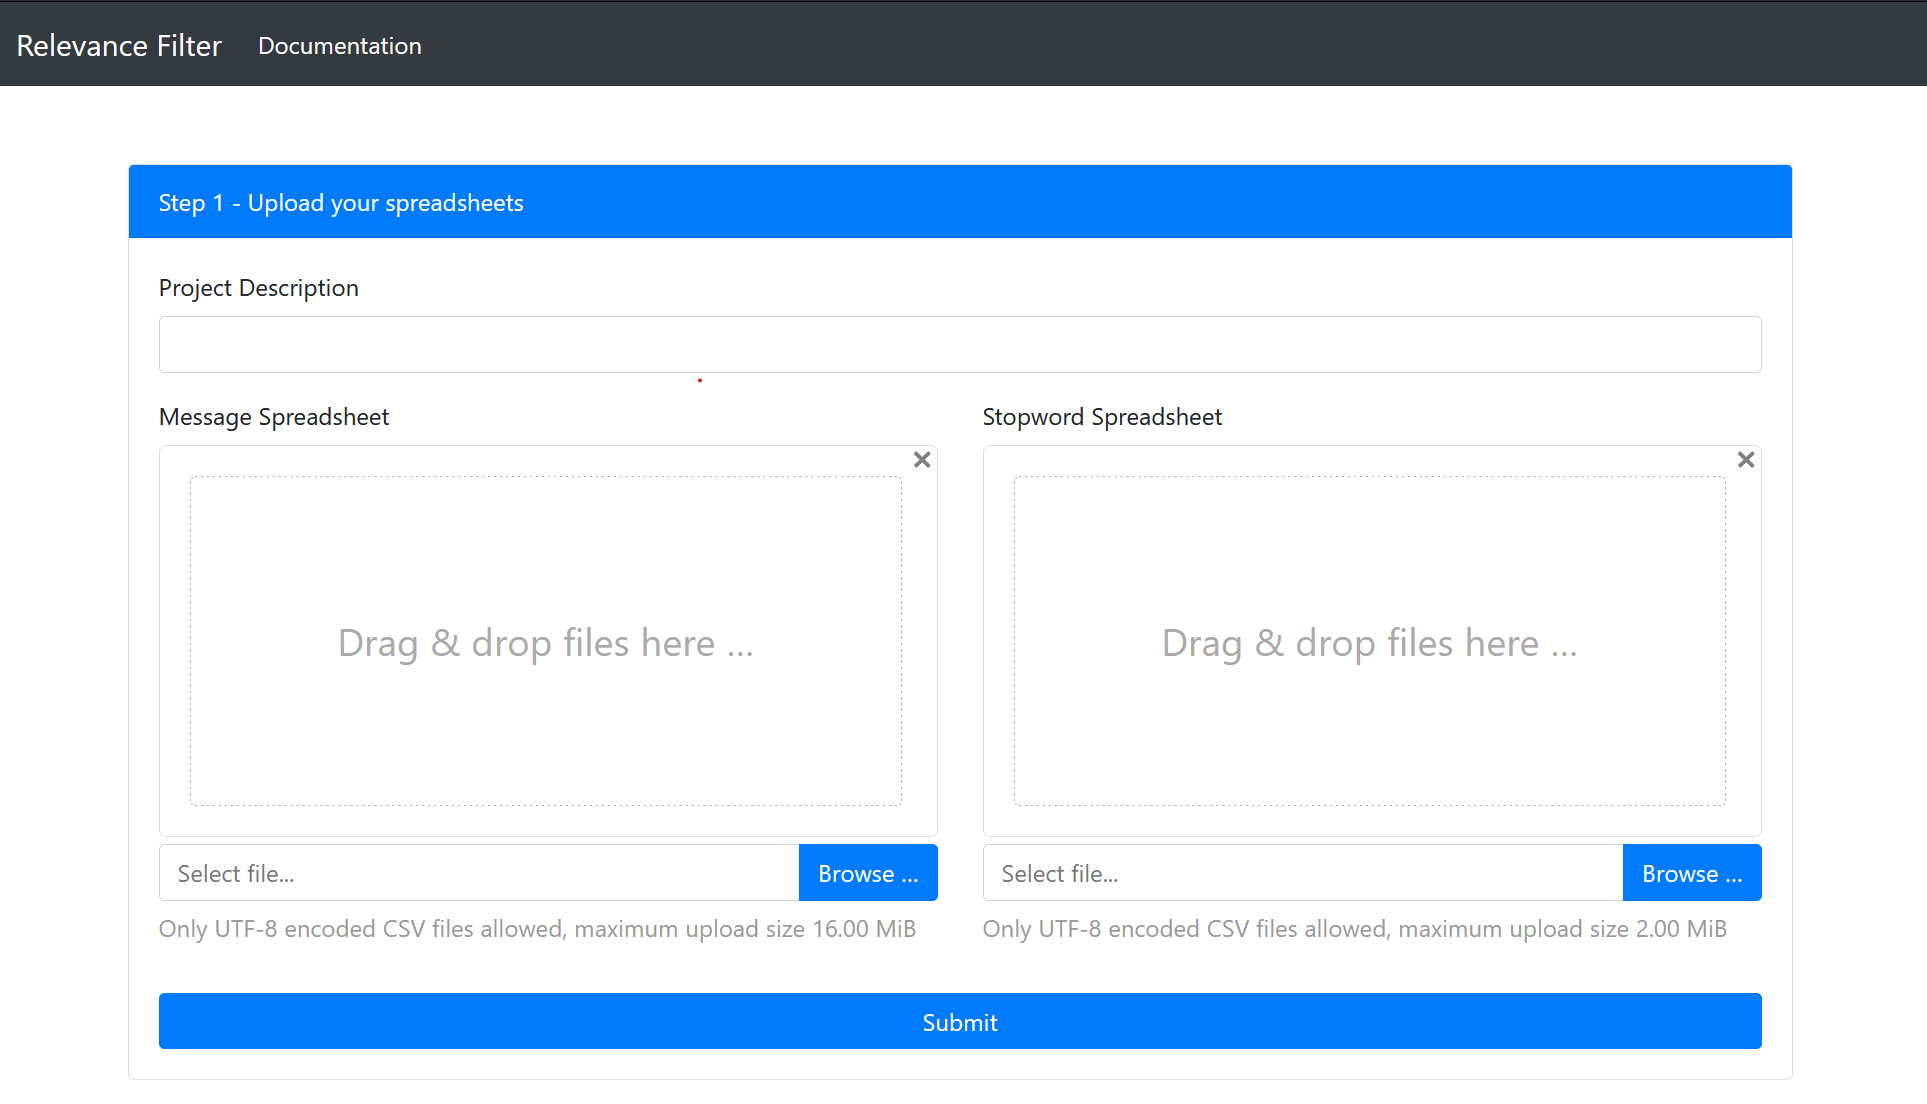Submit the uploaded spreadsheets
This screenshot has height=1104, width=1927.
pos(959,1021)
